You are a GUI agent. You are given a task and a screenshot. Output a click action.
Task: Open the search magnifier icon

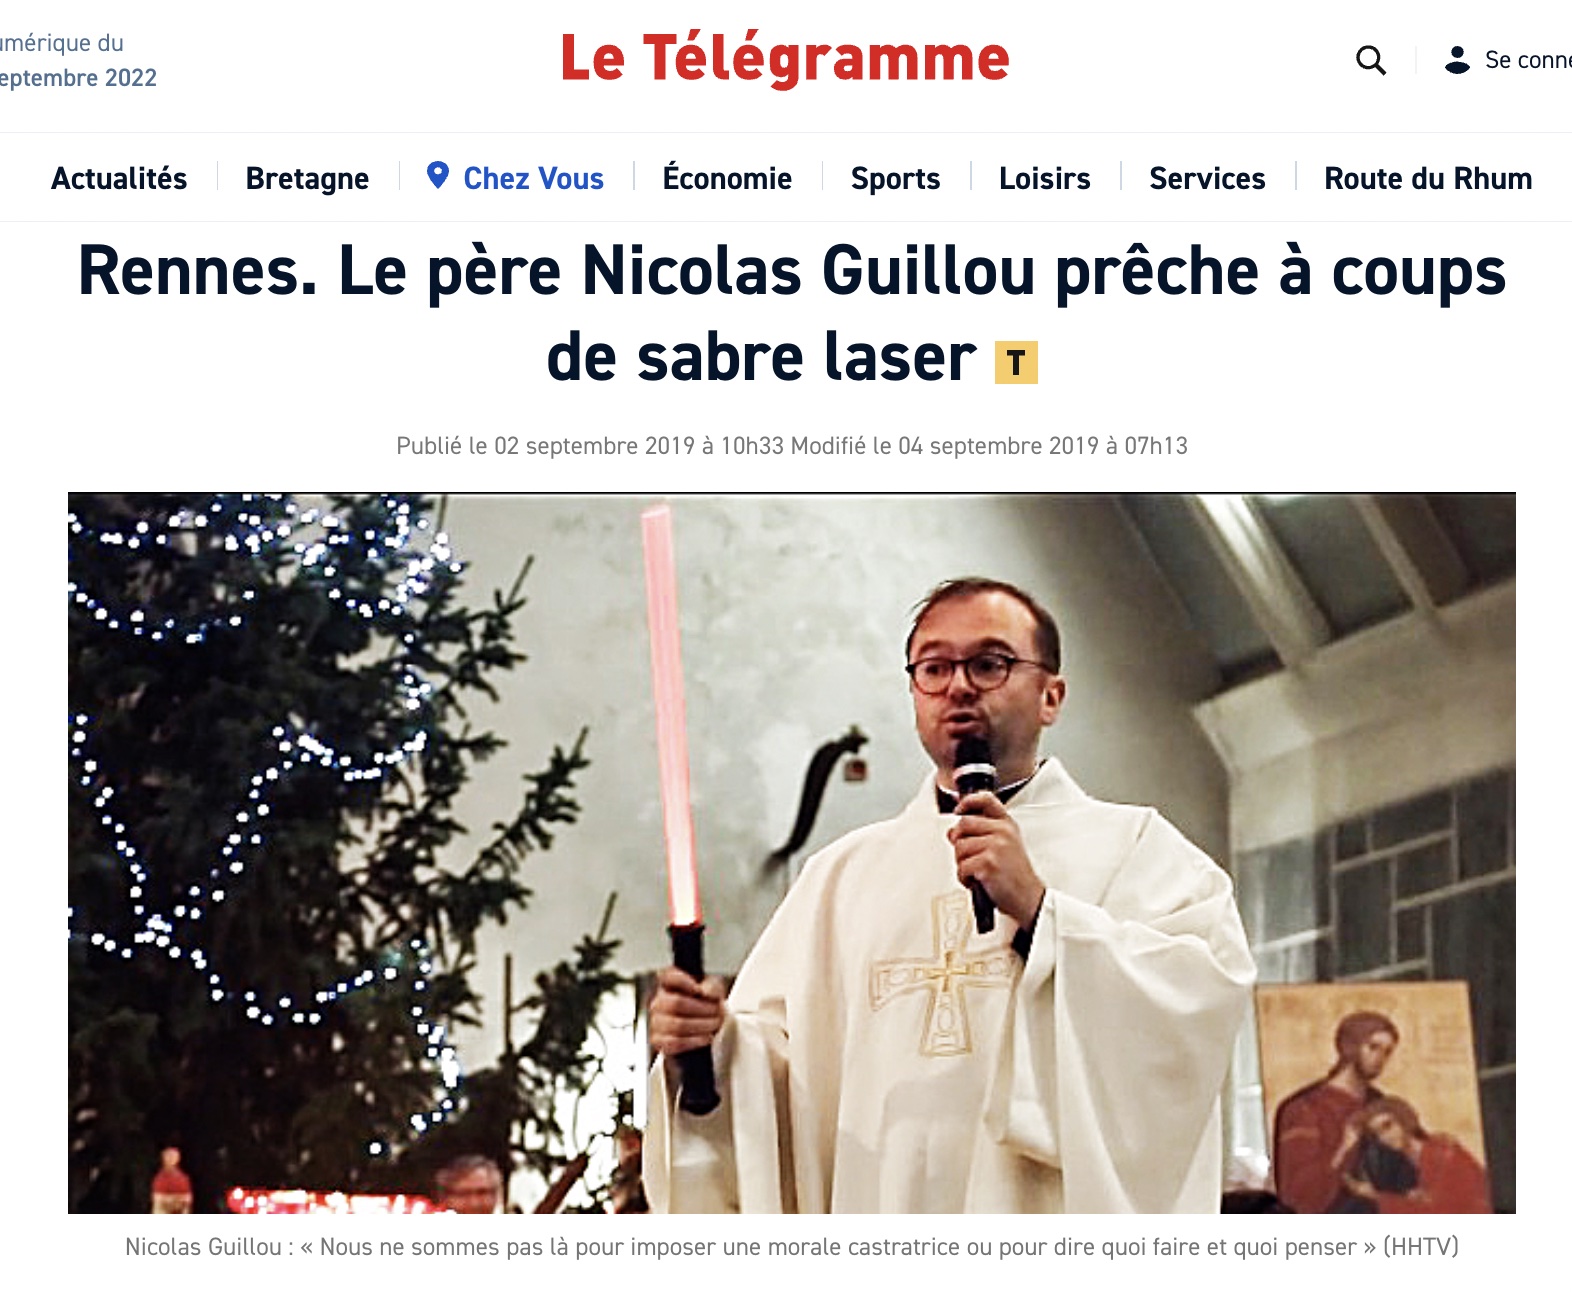[1371, 60]
